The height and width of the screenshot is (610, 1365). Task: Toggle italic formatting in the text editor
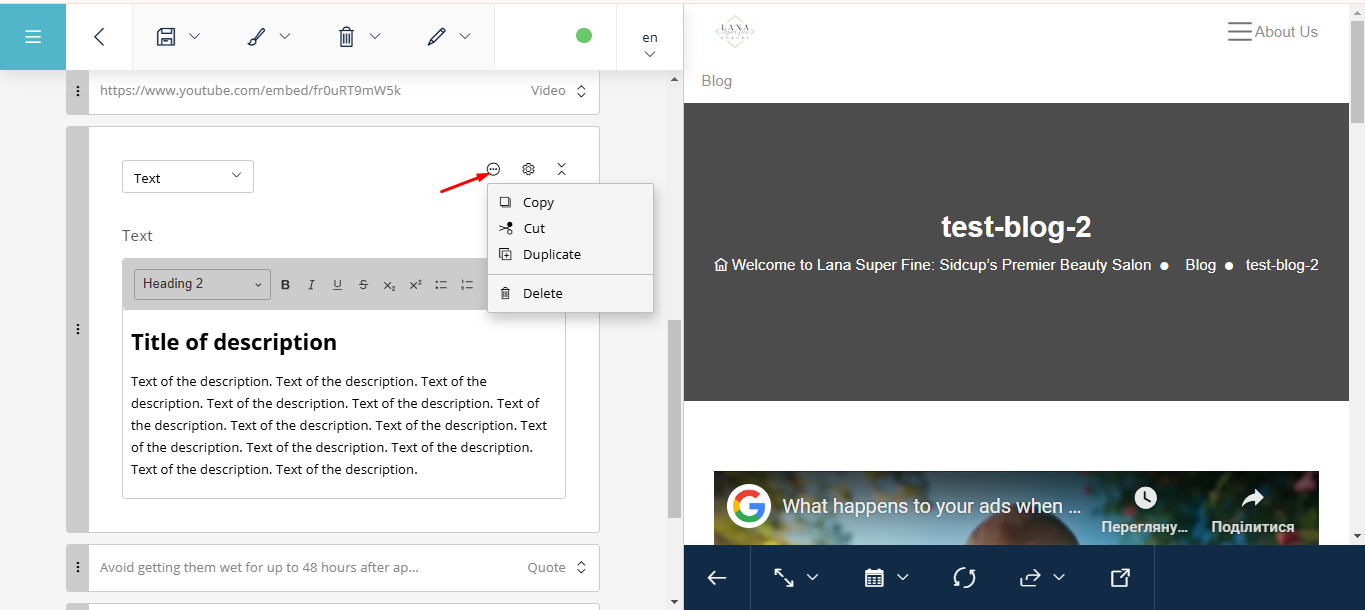pos(311,285)
